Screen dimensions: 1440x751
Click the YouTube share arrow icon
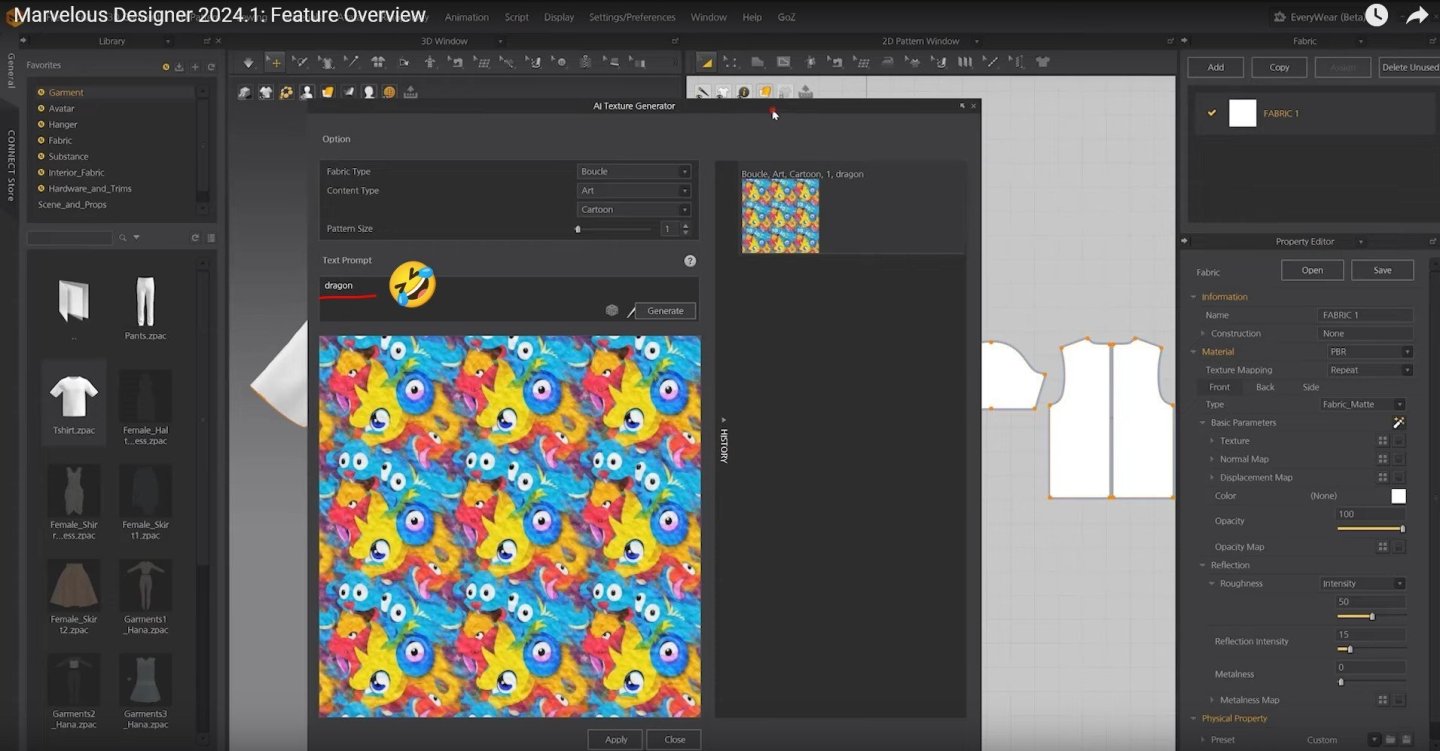point(1416,16)
